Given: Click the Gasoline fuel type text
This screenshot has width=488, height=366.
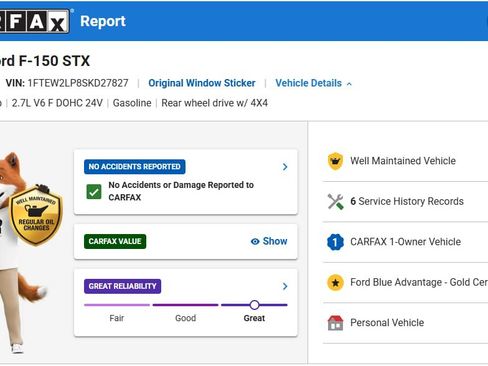Looking at the screenshot, I should pos(132,103).
